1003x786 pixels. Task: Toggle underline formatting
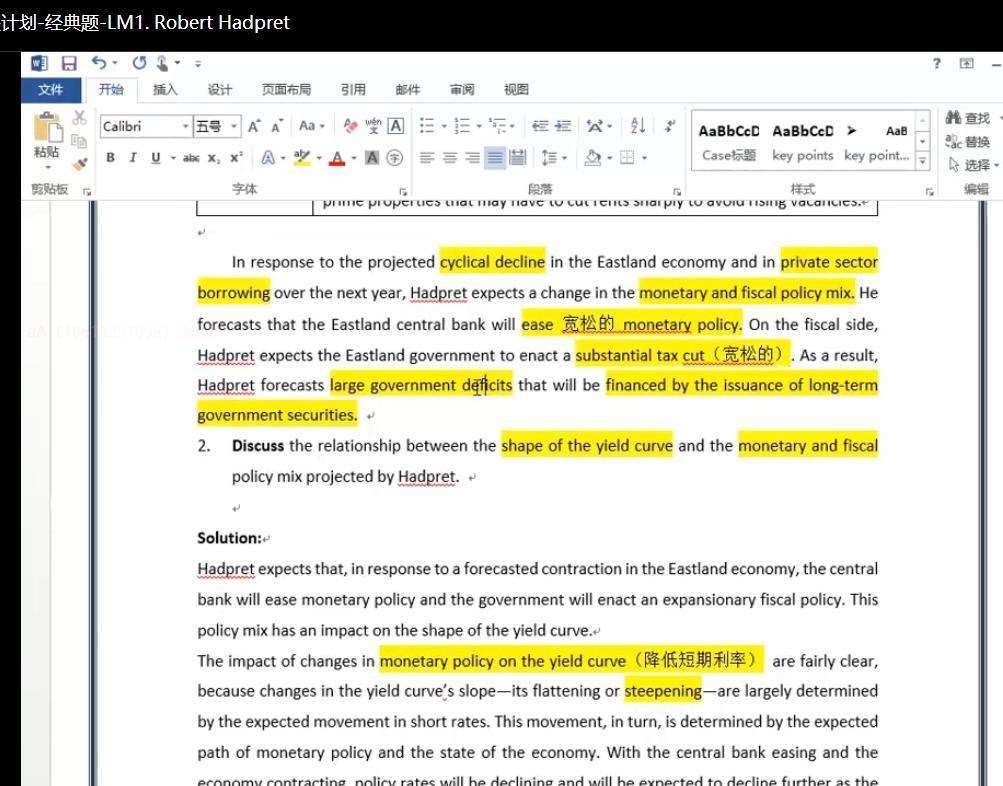155,158
